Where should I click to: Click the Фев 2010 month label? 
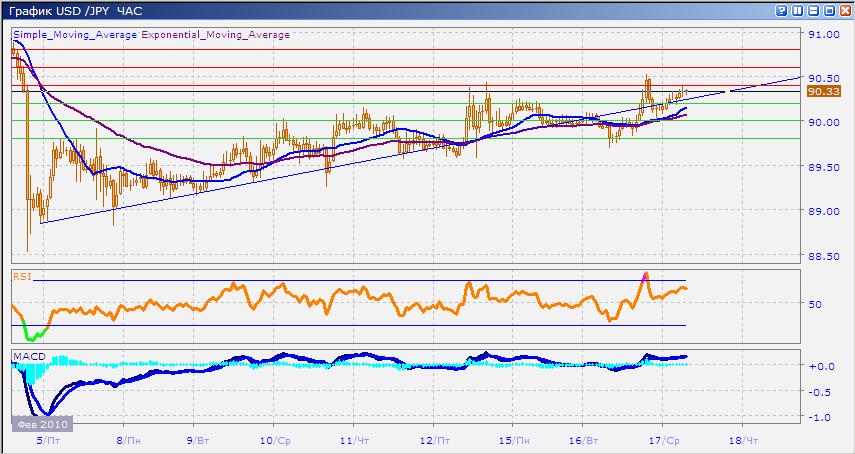click(x=35, y=425)
